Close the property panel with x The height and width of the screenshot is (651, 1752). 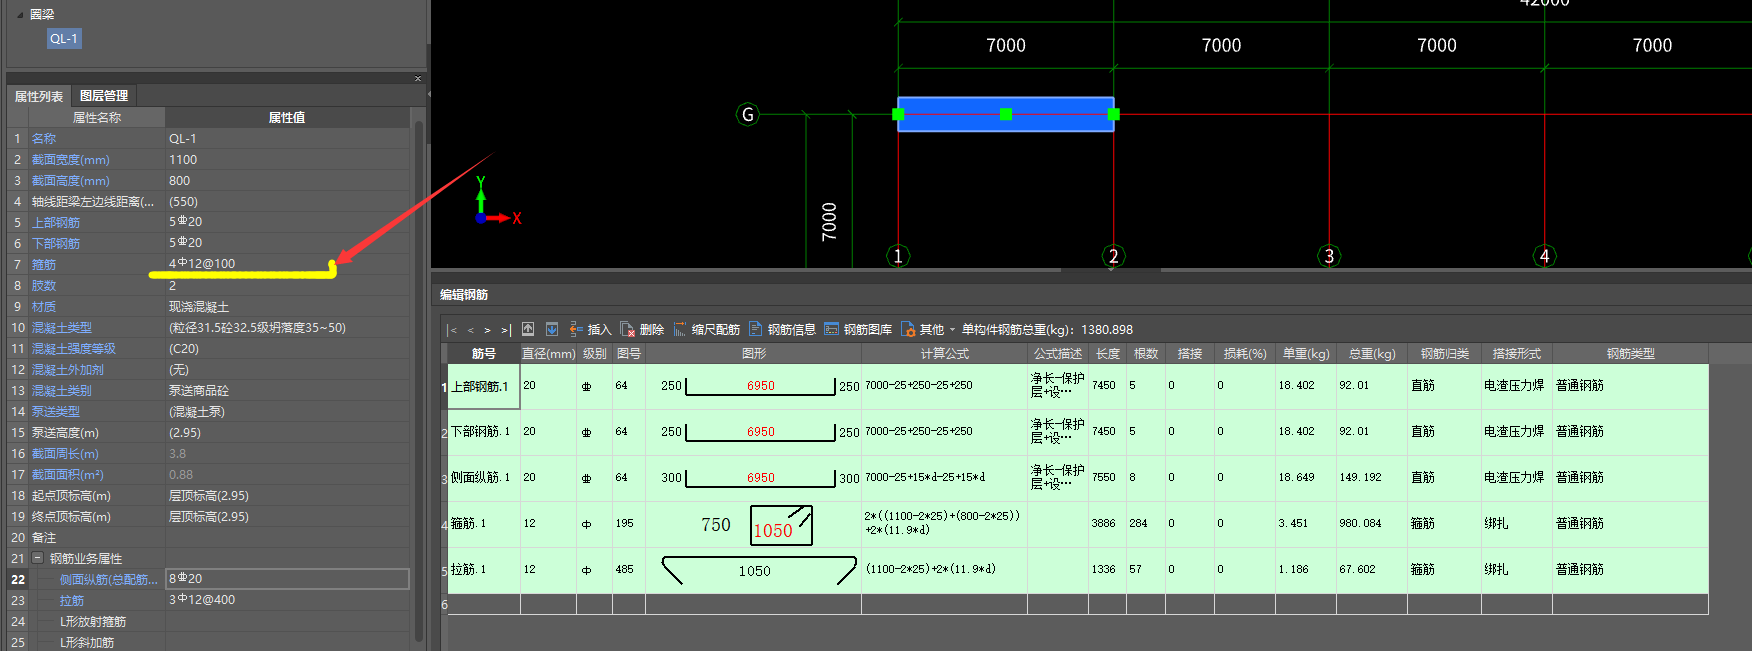tap(418, 78)
